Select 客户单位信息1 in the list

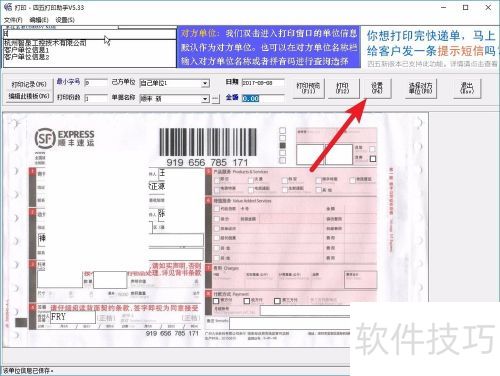(27, 50)
